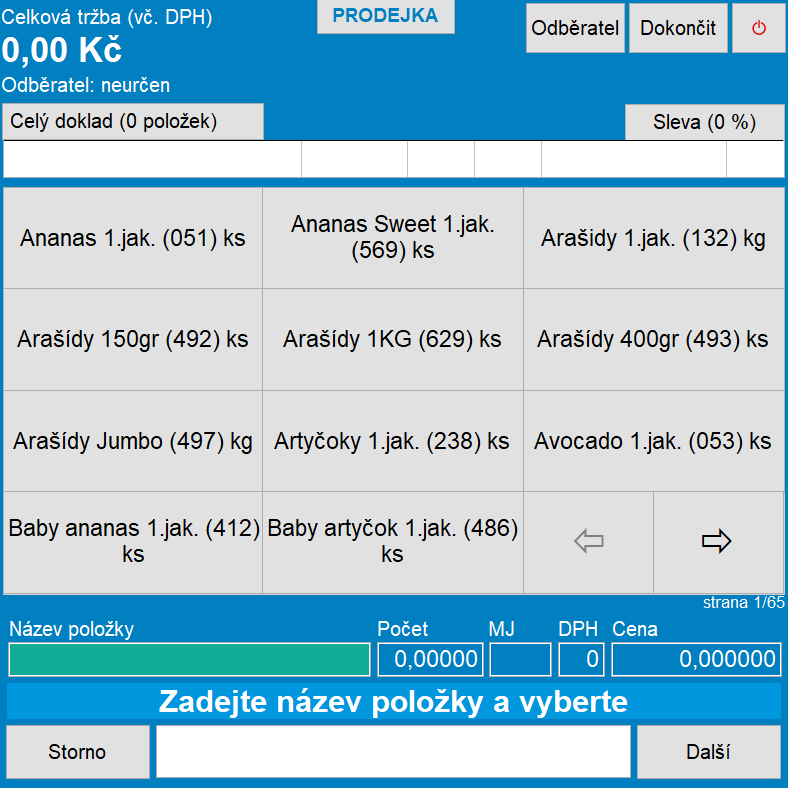This screenshot has width=788, height=788.
Task: Choose Avocado 1.jak. (053) ks
Action: pos(653,441)
